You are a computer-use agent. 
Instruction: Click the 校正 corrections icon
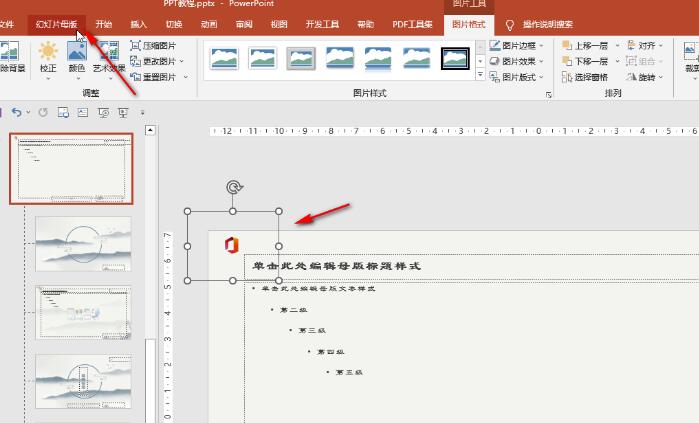tap(48, 52)
